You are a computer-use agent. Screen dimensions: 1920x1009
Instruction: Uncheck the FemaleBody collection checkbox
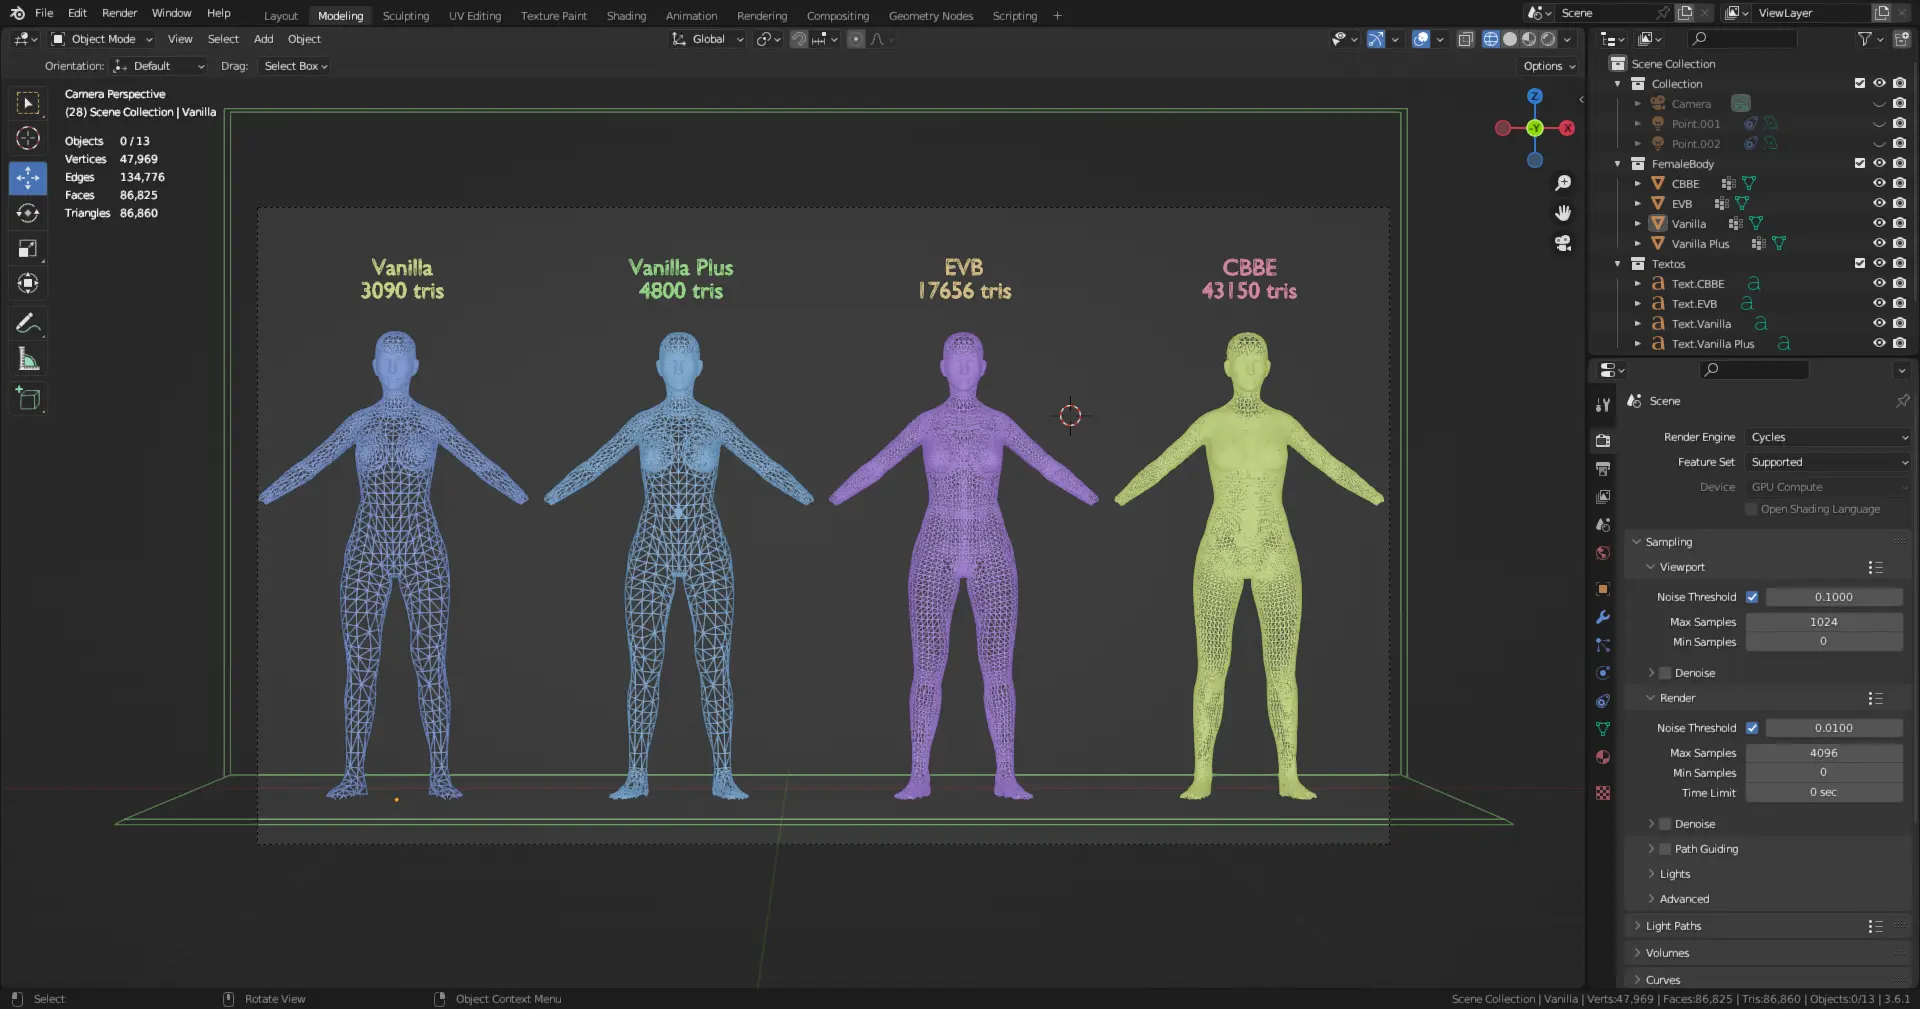pyautogui.click(x=1860, y=163)
